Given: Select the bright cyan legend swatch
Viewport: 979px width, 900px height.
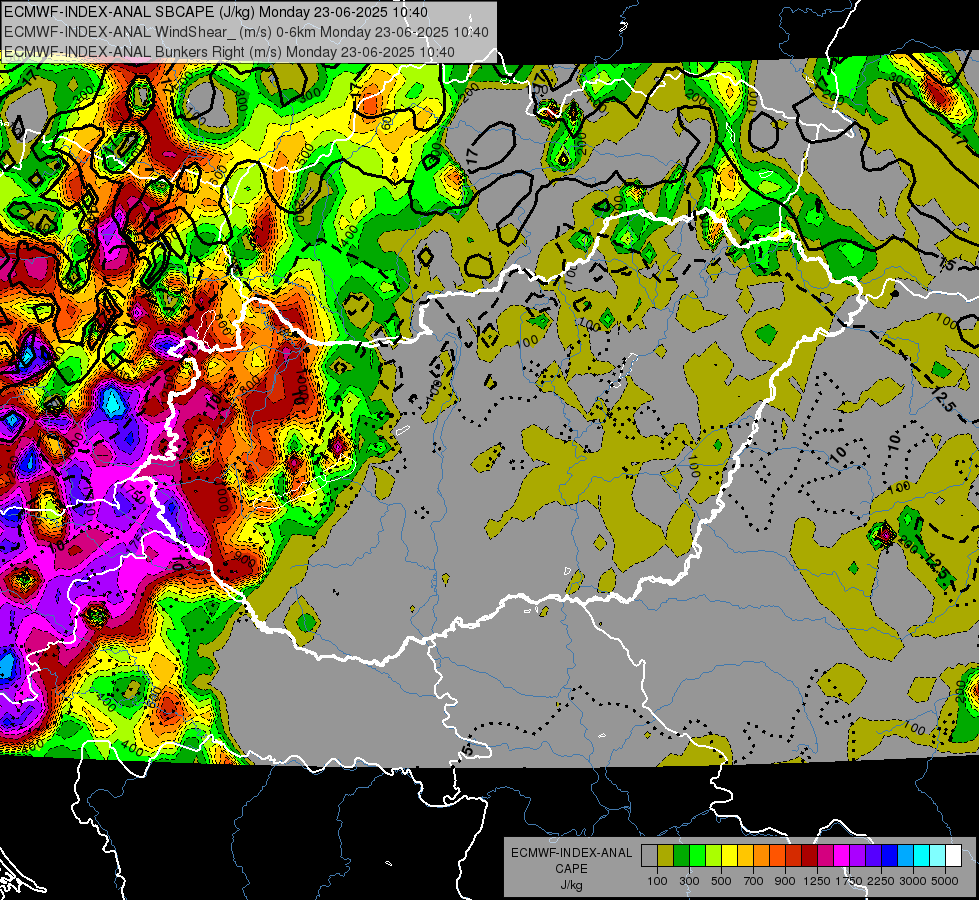Looking at the screenshot, I should [922, 856].
